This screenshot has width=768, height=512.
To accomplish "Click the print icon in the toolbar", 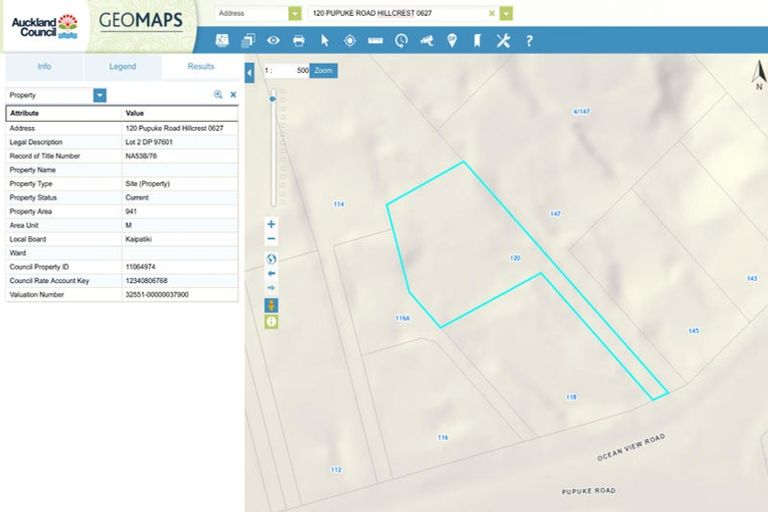I will (298, 40).
